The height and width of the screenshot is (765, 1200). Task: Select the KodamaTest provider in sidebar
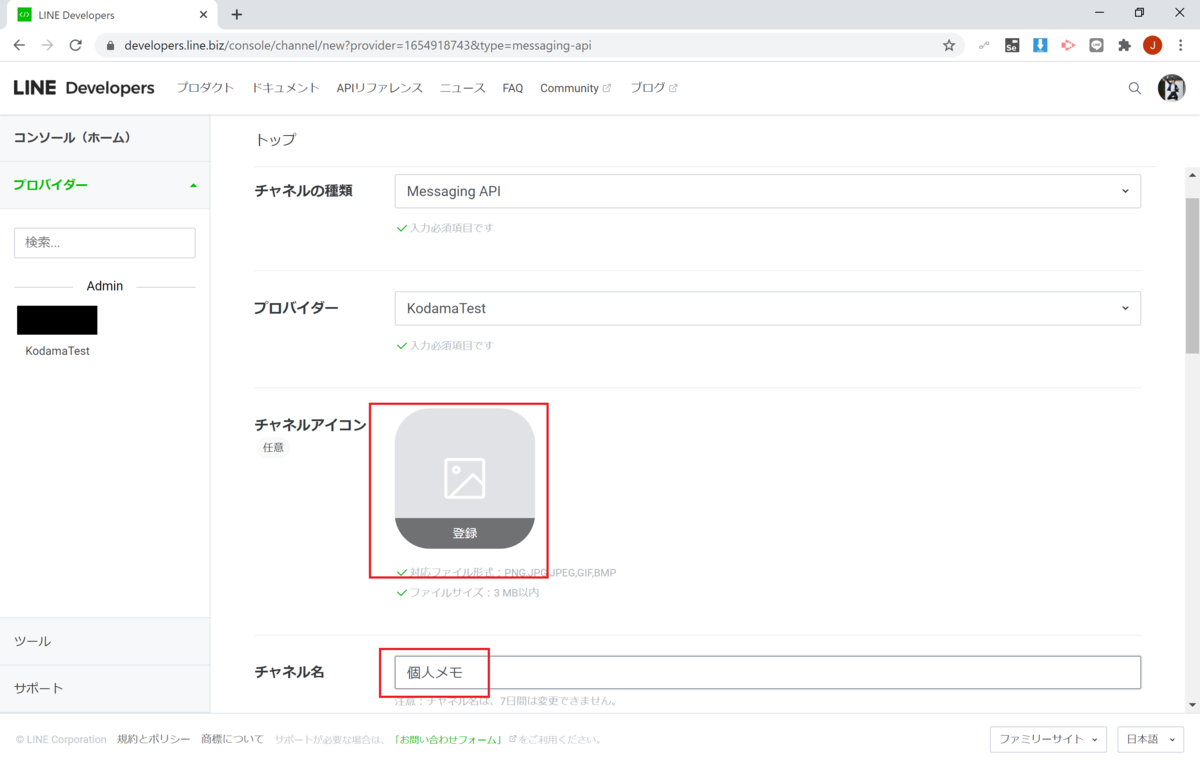(58, 351)
